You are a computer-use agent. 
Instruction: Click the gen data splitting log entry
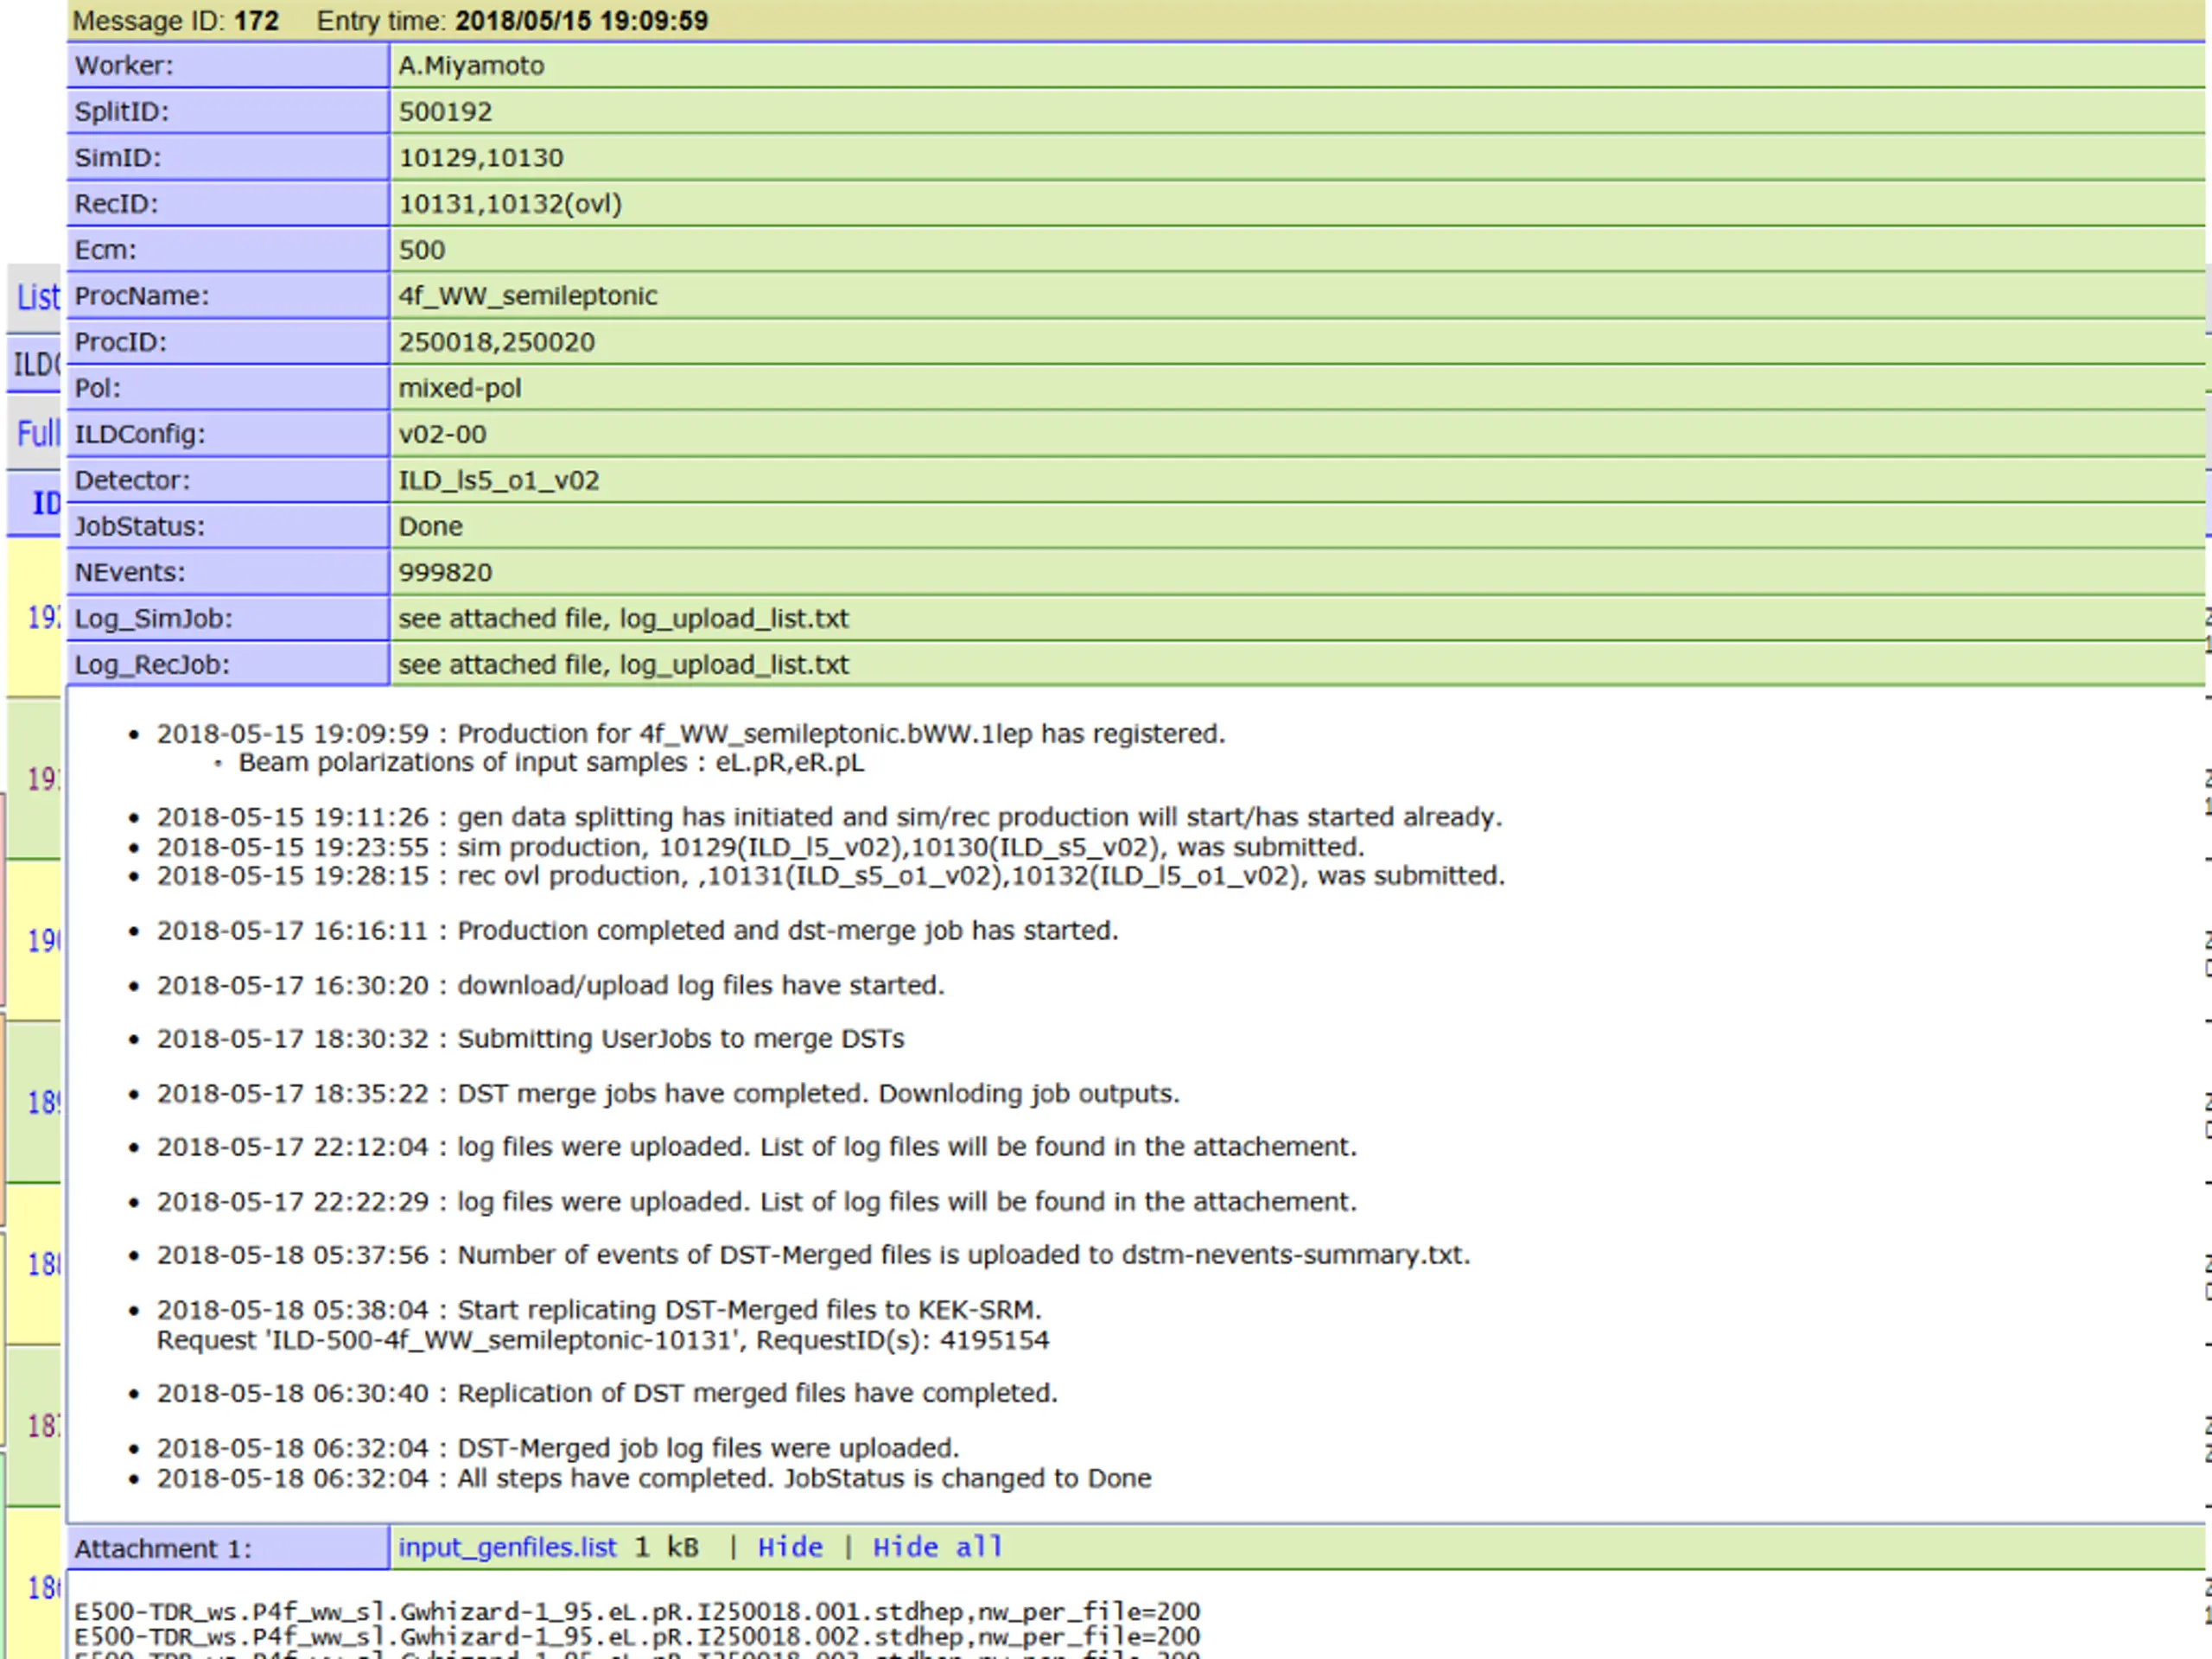coord(829,817)
